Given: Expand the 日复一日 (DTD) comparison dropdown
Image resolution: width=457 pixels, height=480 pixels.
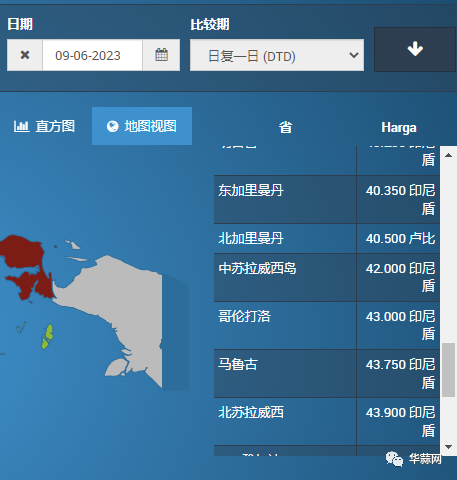Looking at the screenshot, I should (x=277, y=55).
